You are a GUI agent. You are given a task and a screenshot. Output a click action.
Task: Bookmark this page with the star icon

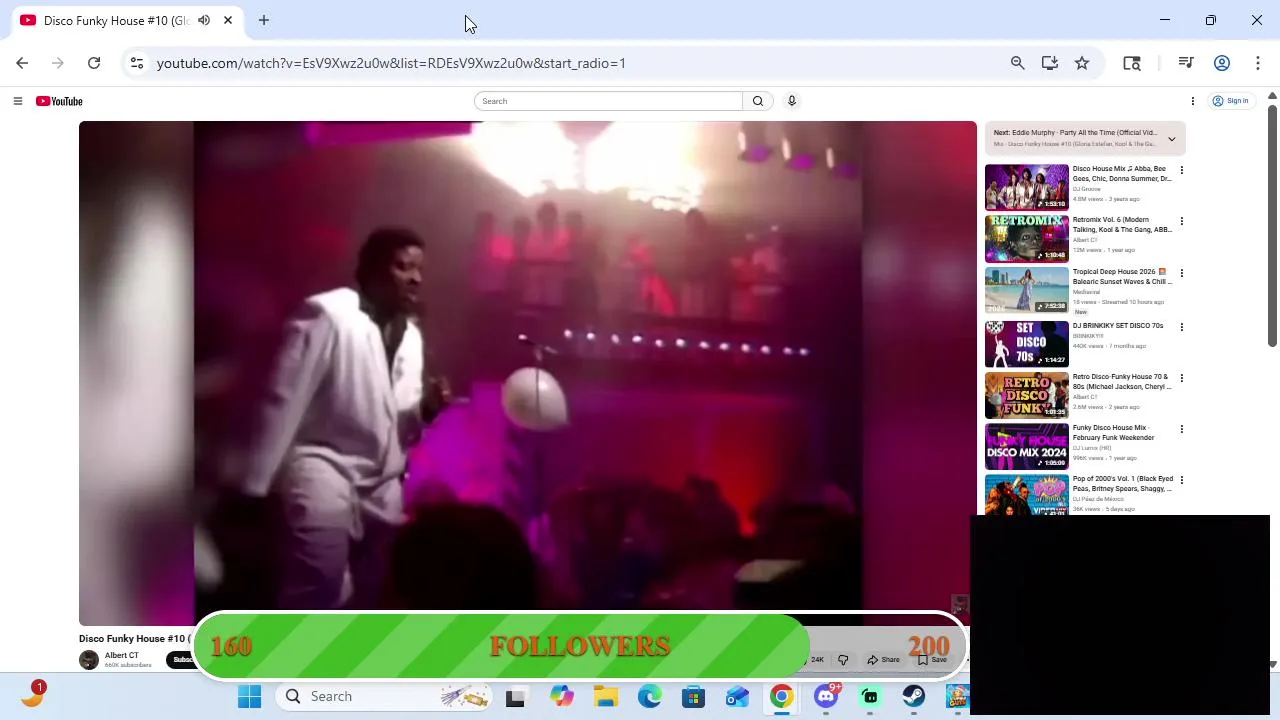1082,63
